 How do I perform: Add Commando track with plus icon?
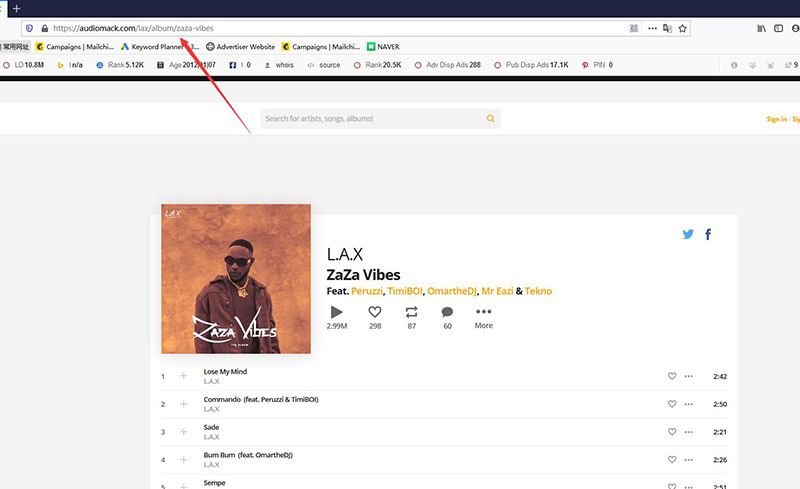point(183,404)
